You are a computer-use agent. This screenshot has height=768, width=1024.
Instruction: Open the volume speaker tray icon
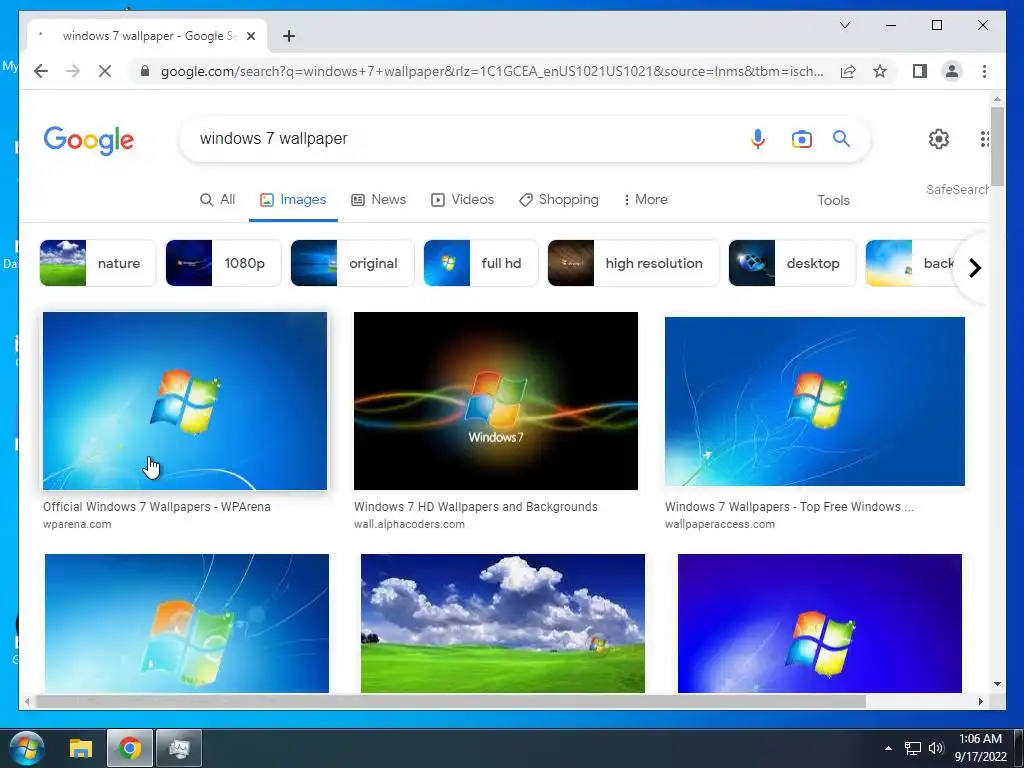tap(936, 748)
